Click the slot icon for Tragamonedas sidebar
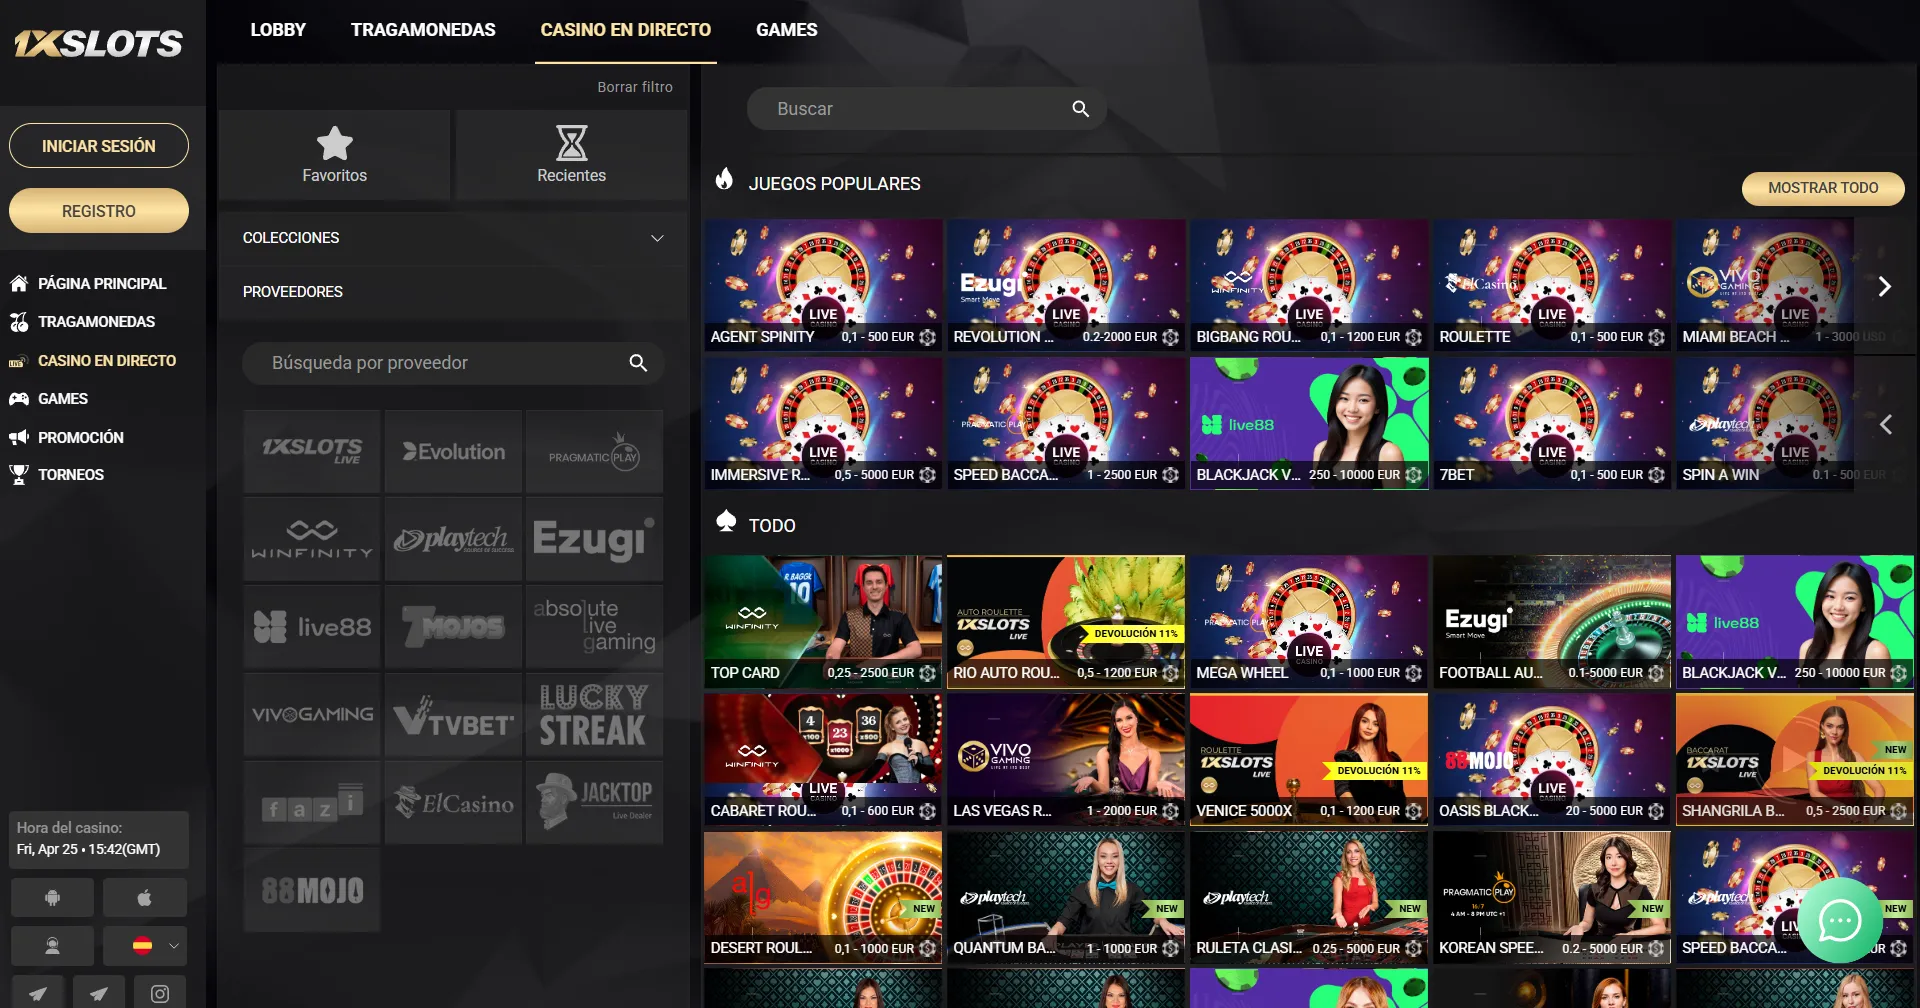 coord(19,321)
